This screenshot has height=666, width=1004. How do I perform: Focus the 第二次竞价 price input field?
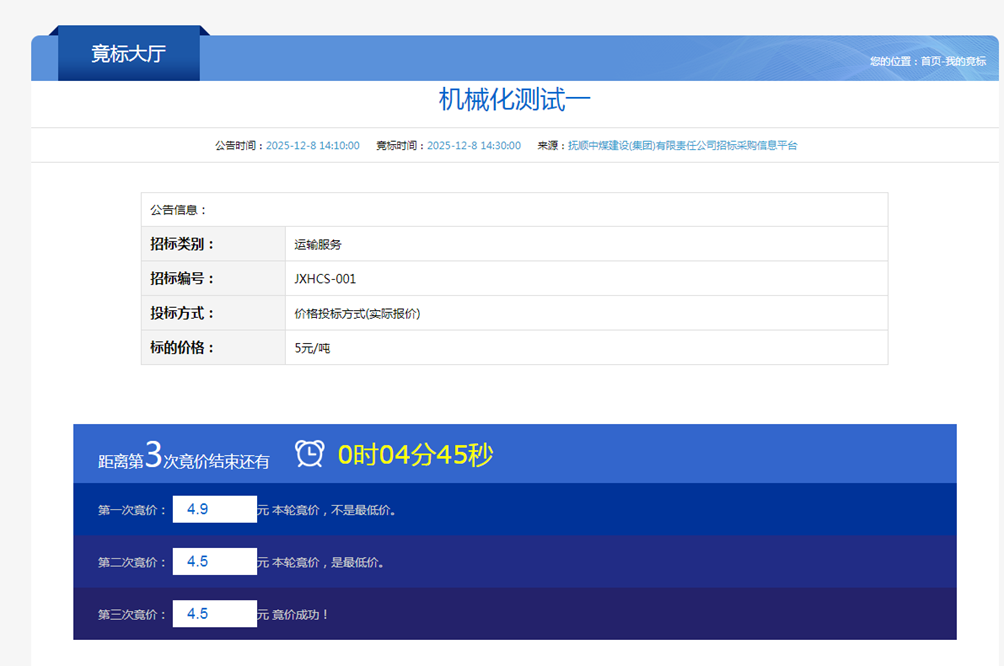(x=215, y=562)
